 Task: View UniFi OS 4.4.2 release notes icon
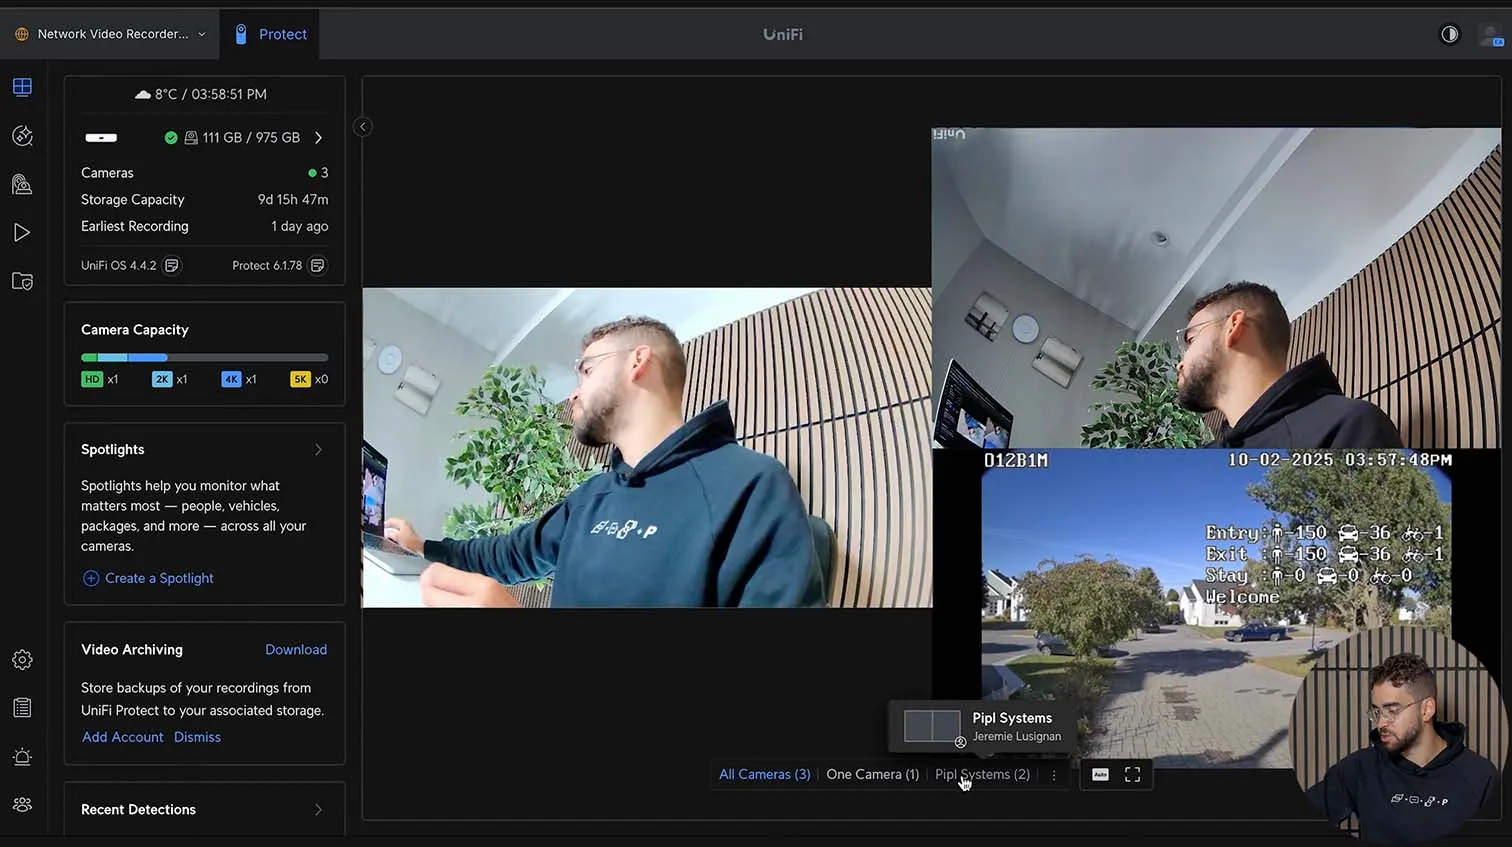click(172, 266)
